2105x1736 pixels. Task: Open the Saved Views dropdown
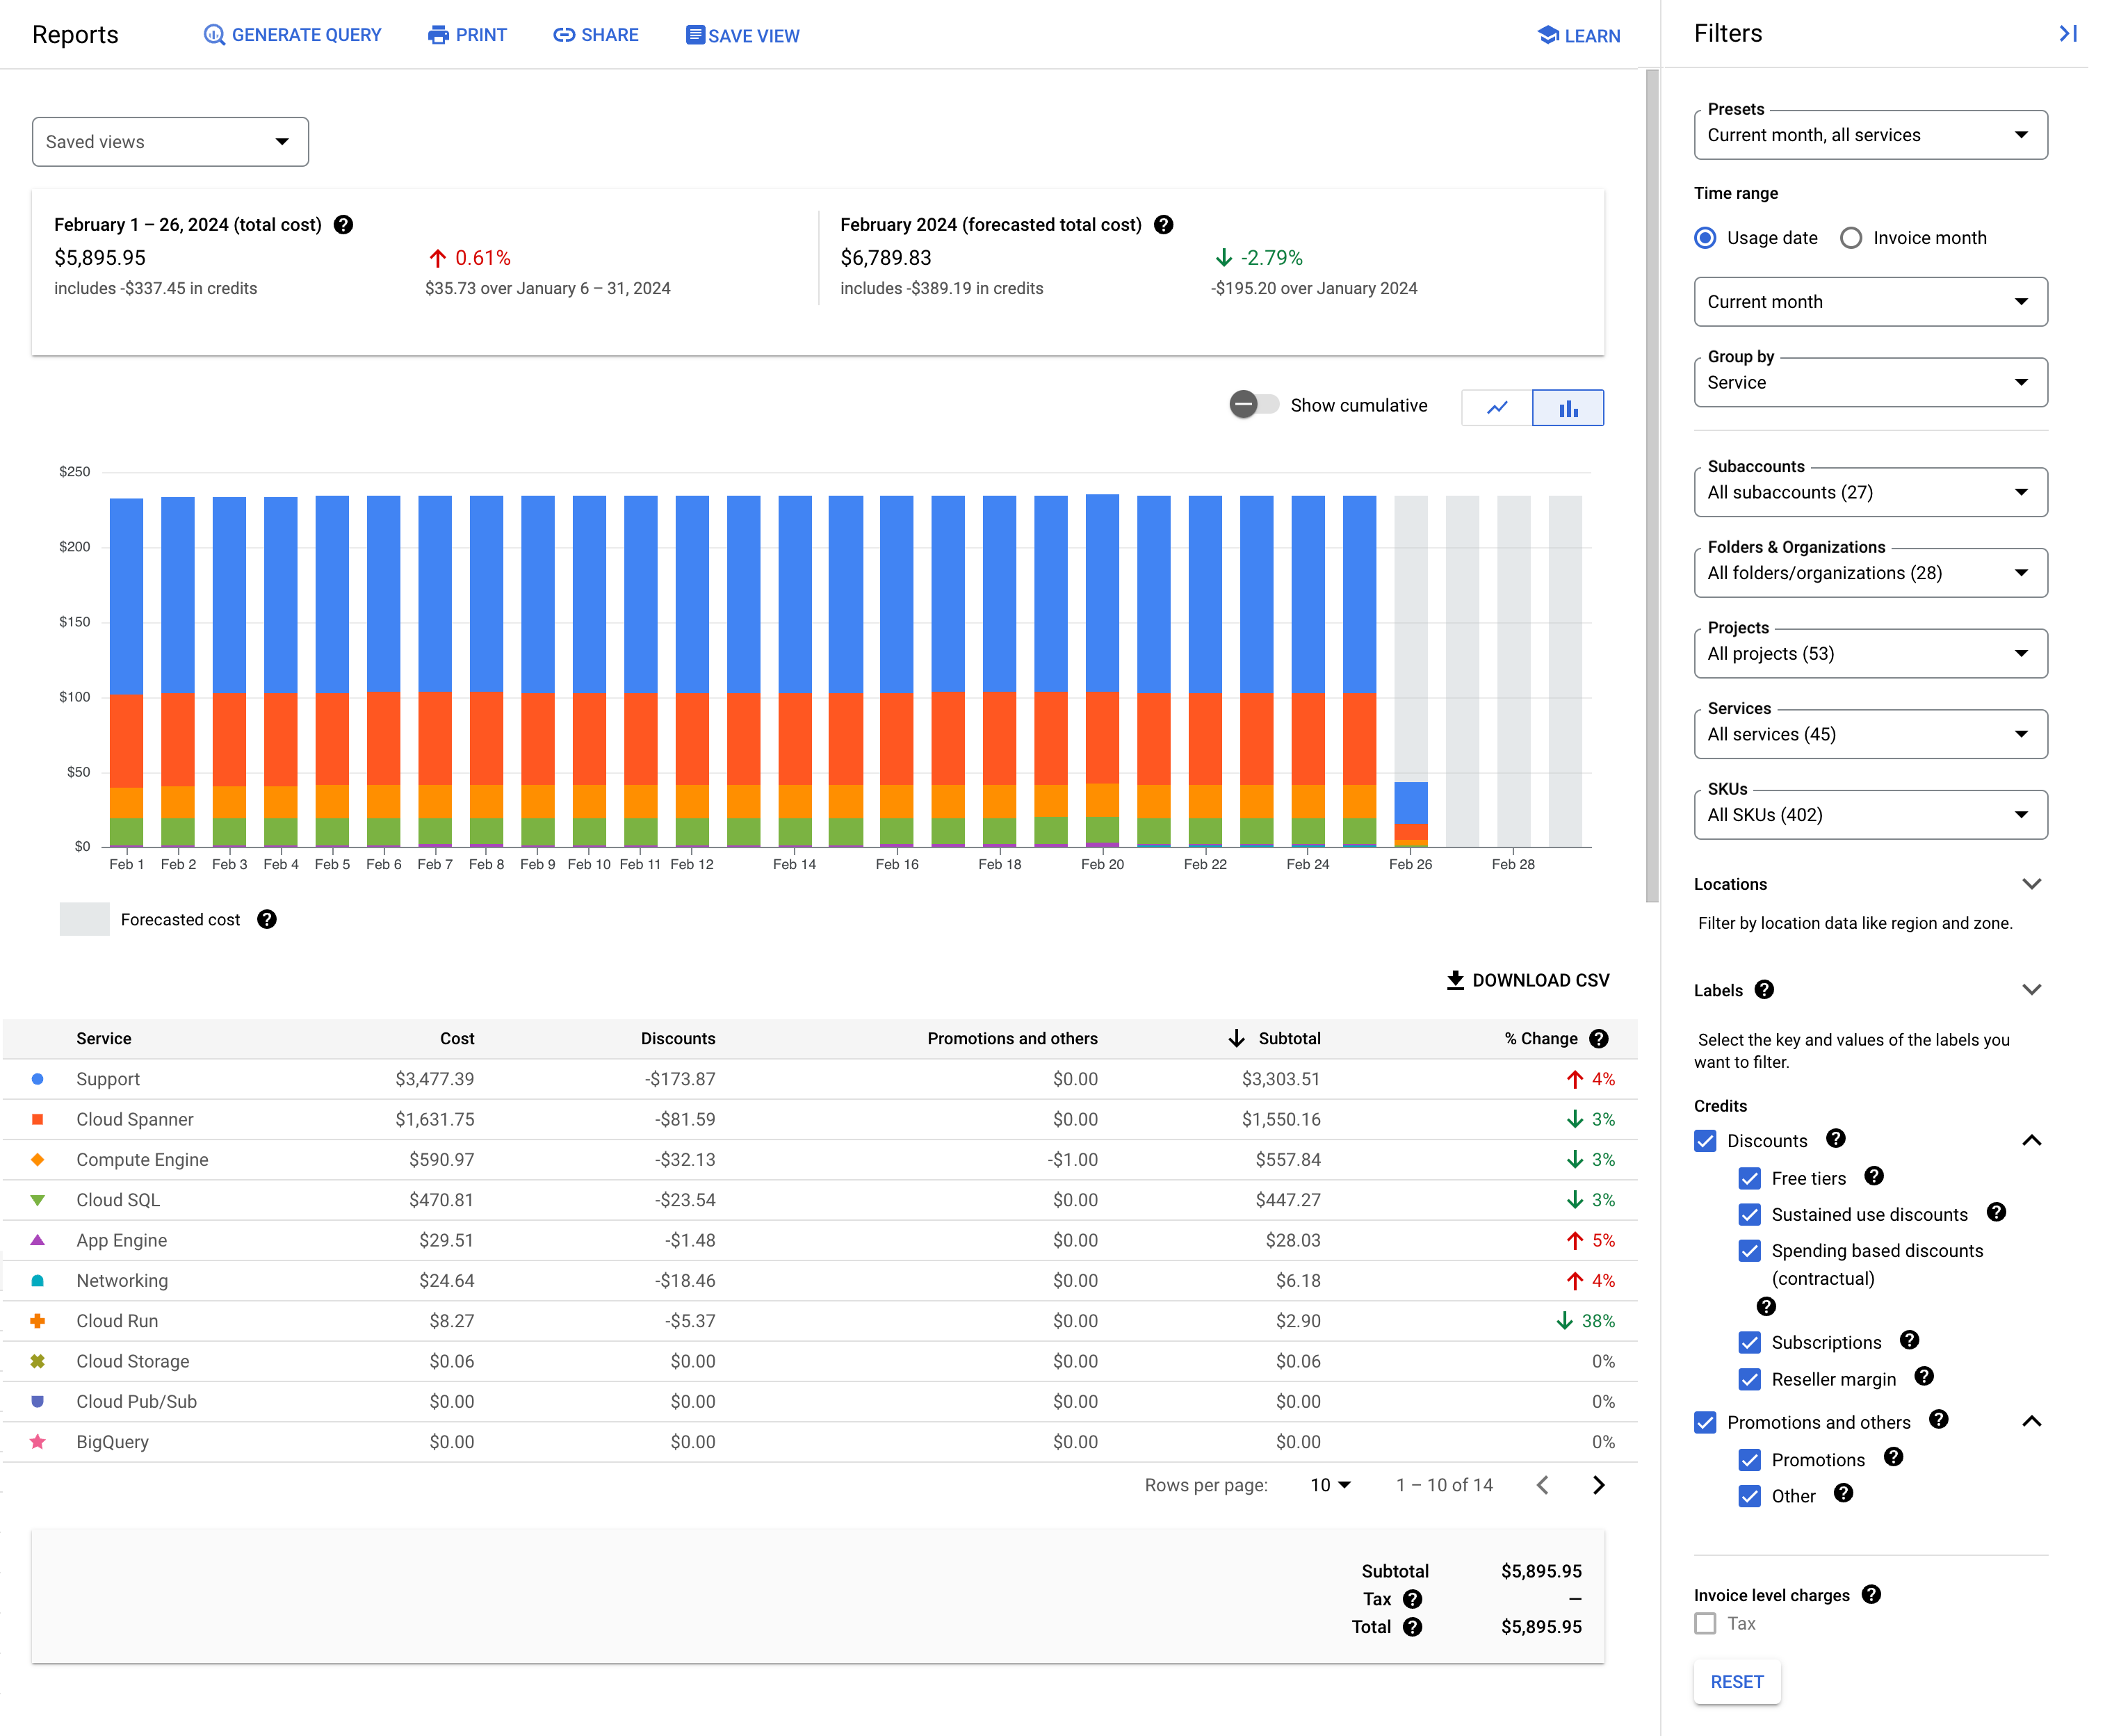tap(170, 142)
